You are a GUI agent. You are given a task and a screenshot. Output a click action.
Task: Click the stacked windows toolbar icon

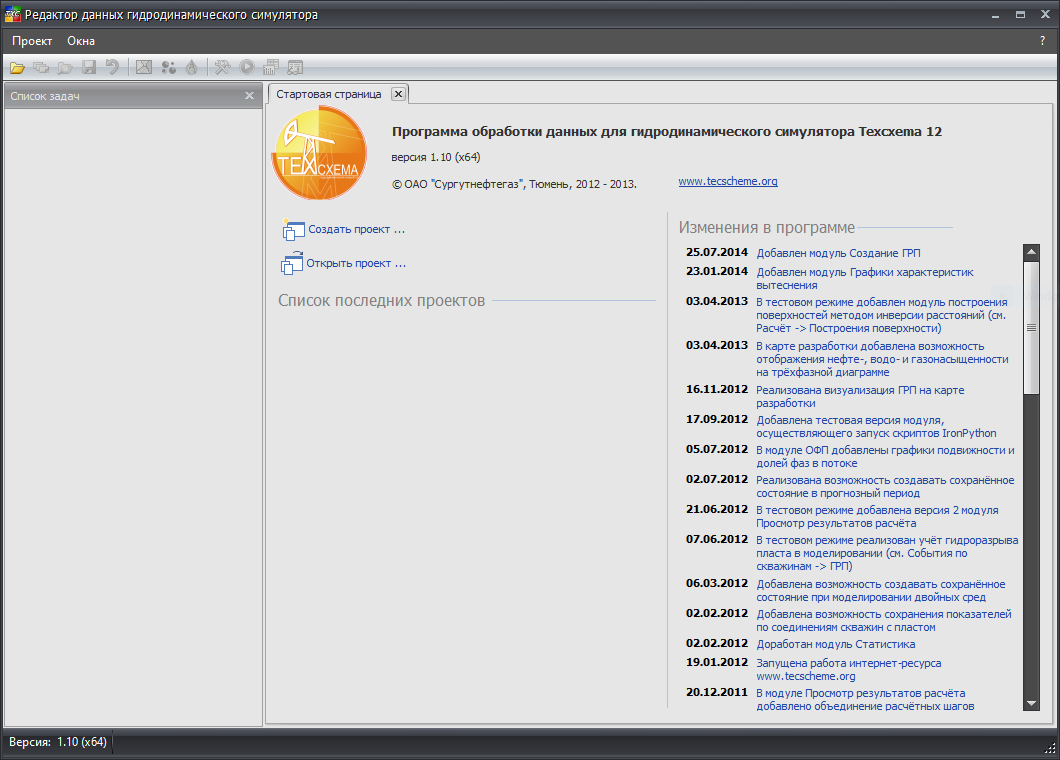coord(41,68)
